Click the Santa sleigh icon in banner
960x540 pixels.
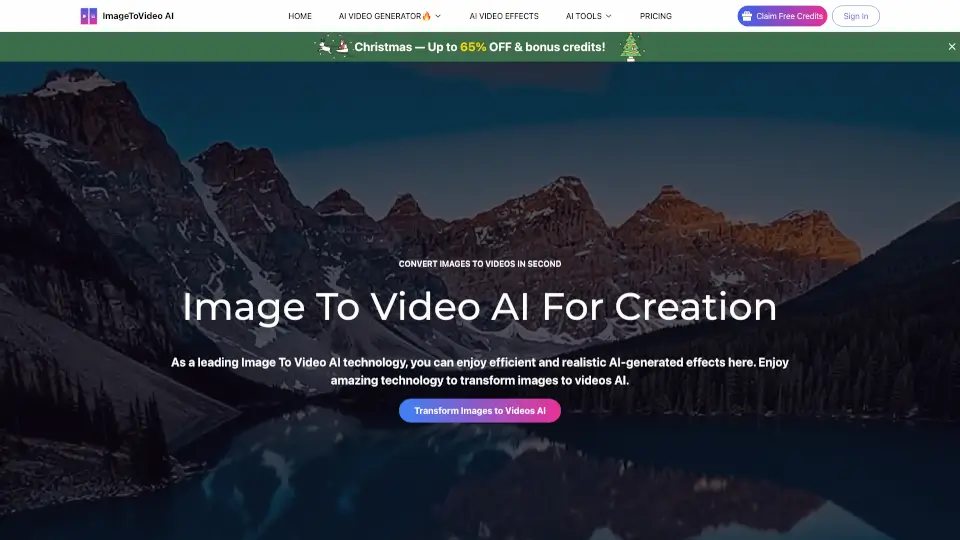(342, 47)
